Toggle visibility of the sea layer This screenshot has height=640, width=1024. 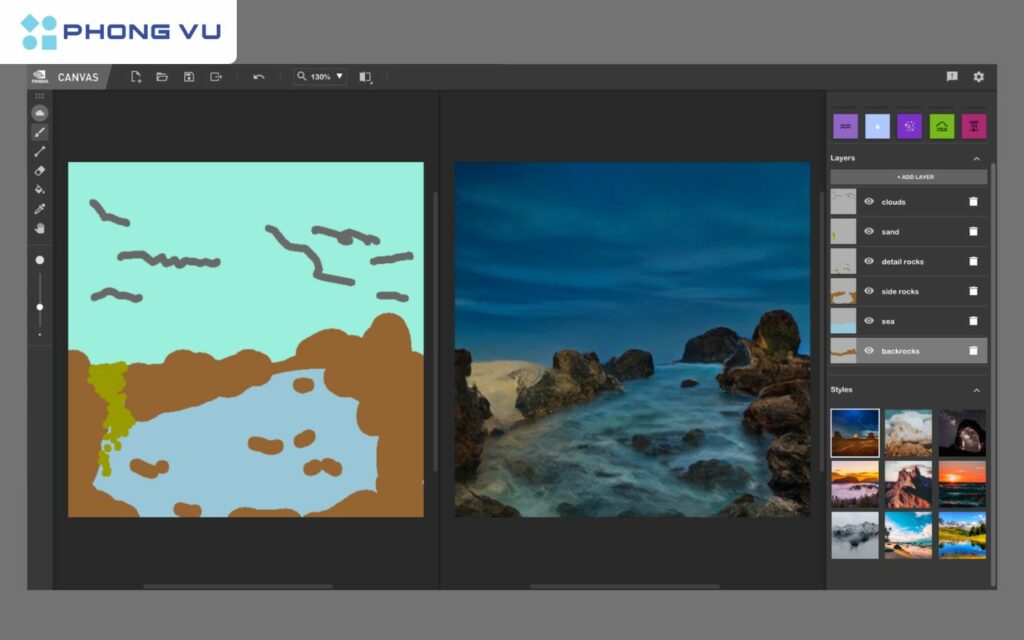pyautogui.click(x=869, y=321)
